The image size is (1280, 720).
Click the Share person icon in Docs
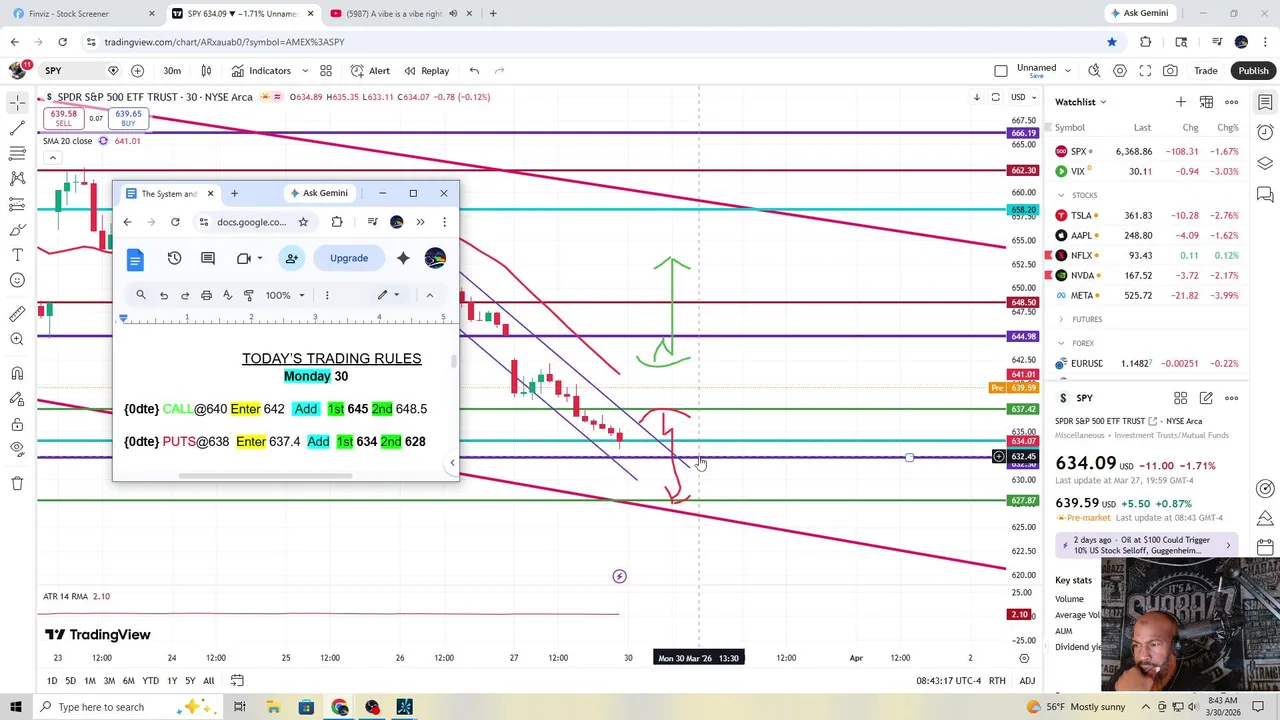click(x=291, y=258)
